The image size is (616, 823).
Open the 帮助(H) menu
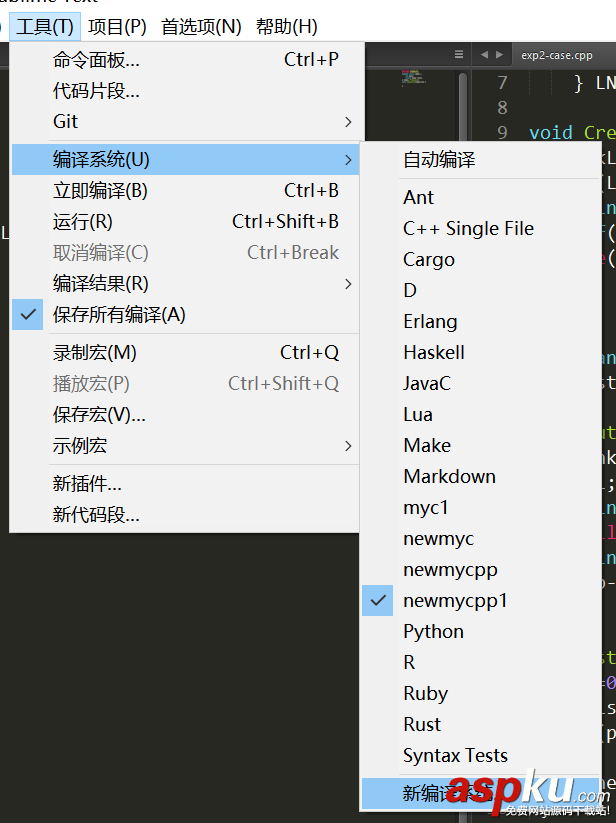tap(286, 27)
